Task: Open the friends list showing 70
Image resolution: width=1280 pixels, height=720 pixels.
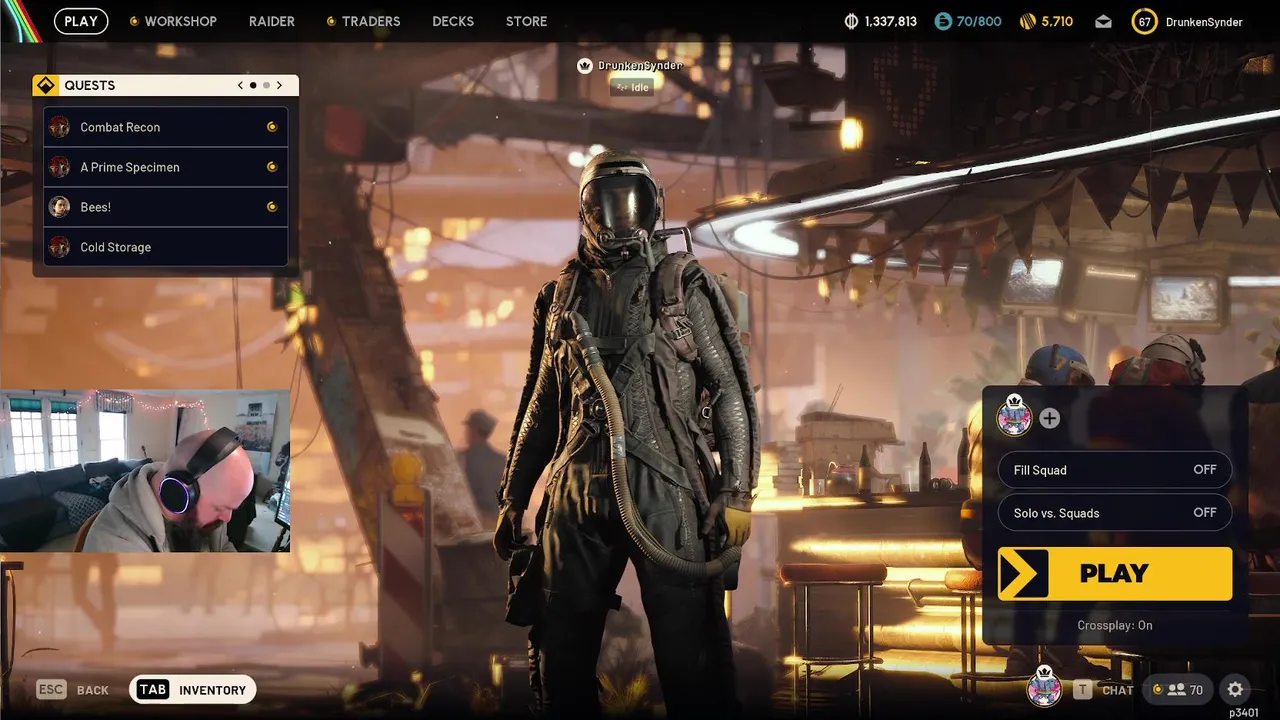Action: click(x=1178, y=690)
